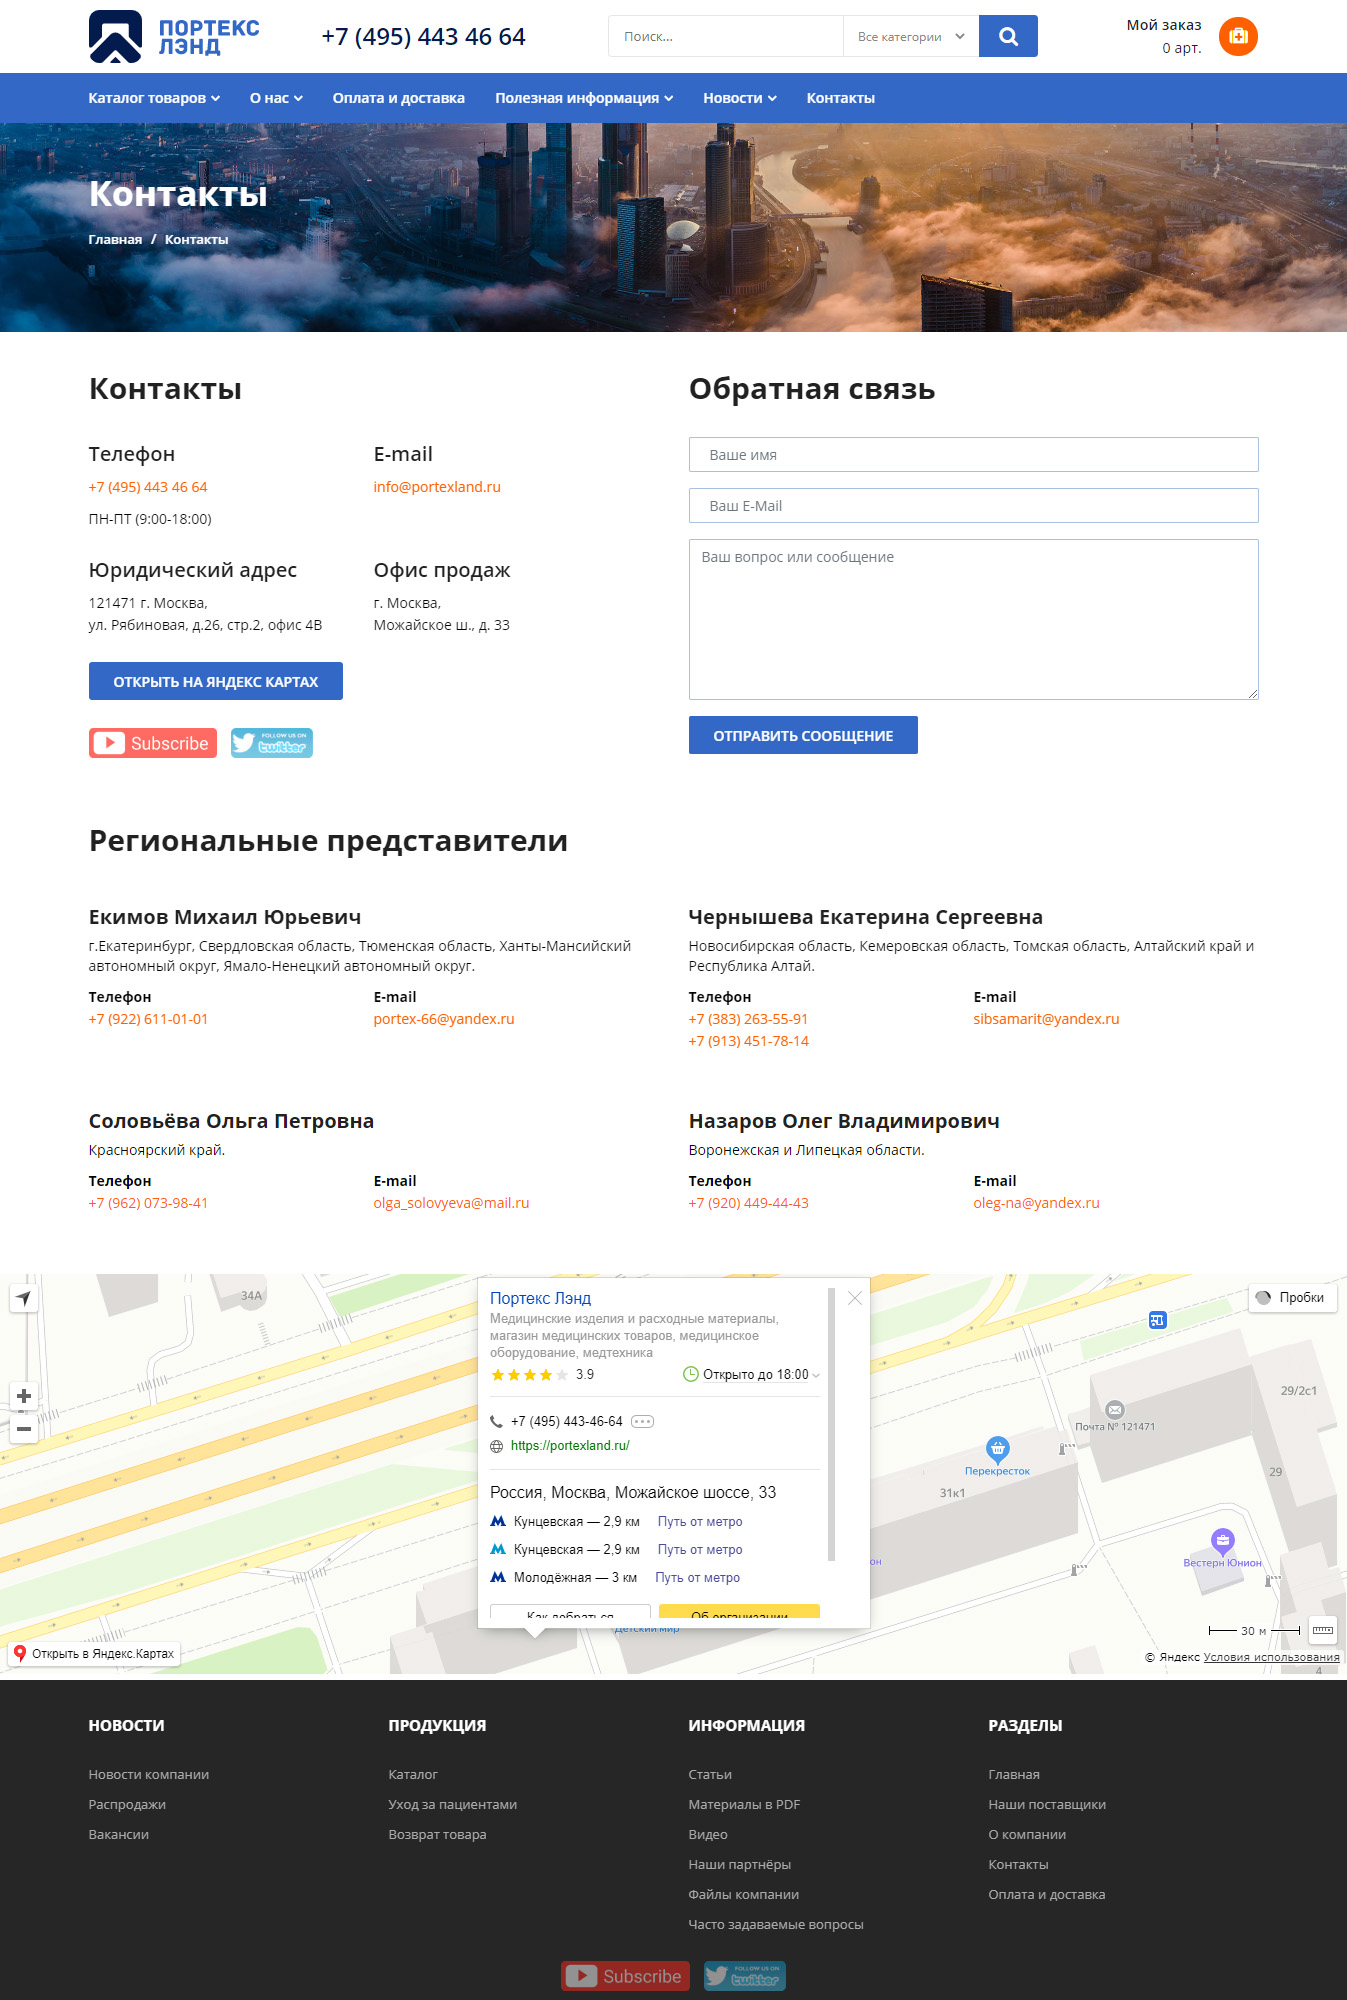Viewport: 1347px width, 2000px height.
Task: Expand the Полезная информация menu
Action: coord(584,98)
